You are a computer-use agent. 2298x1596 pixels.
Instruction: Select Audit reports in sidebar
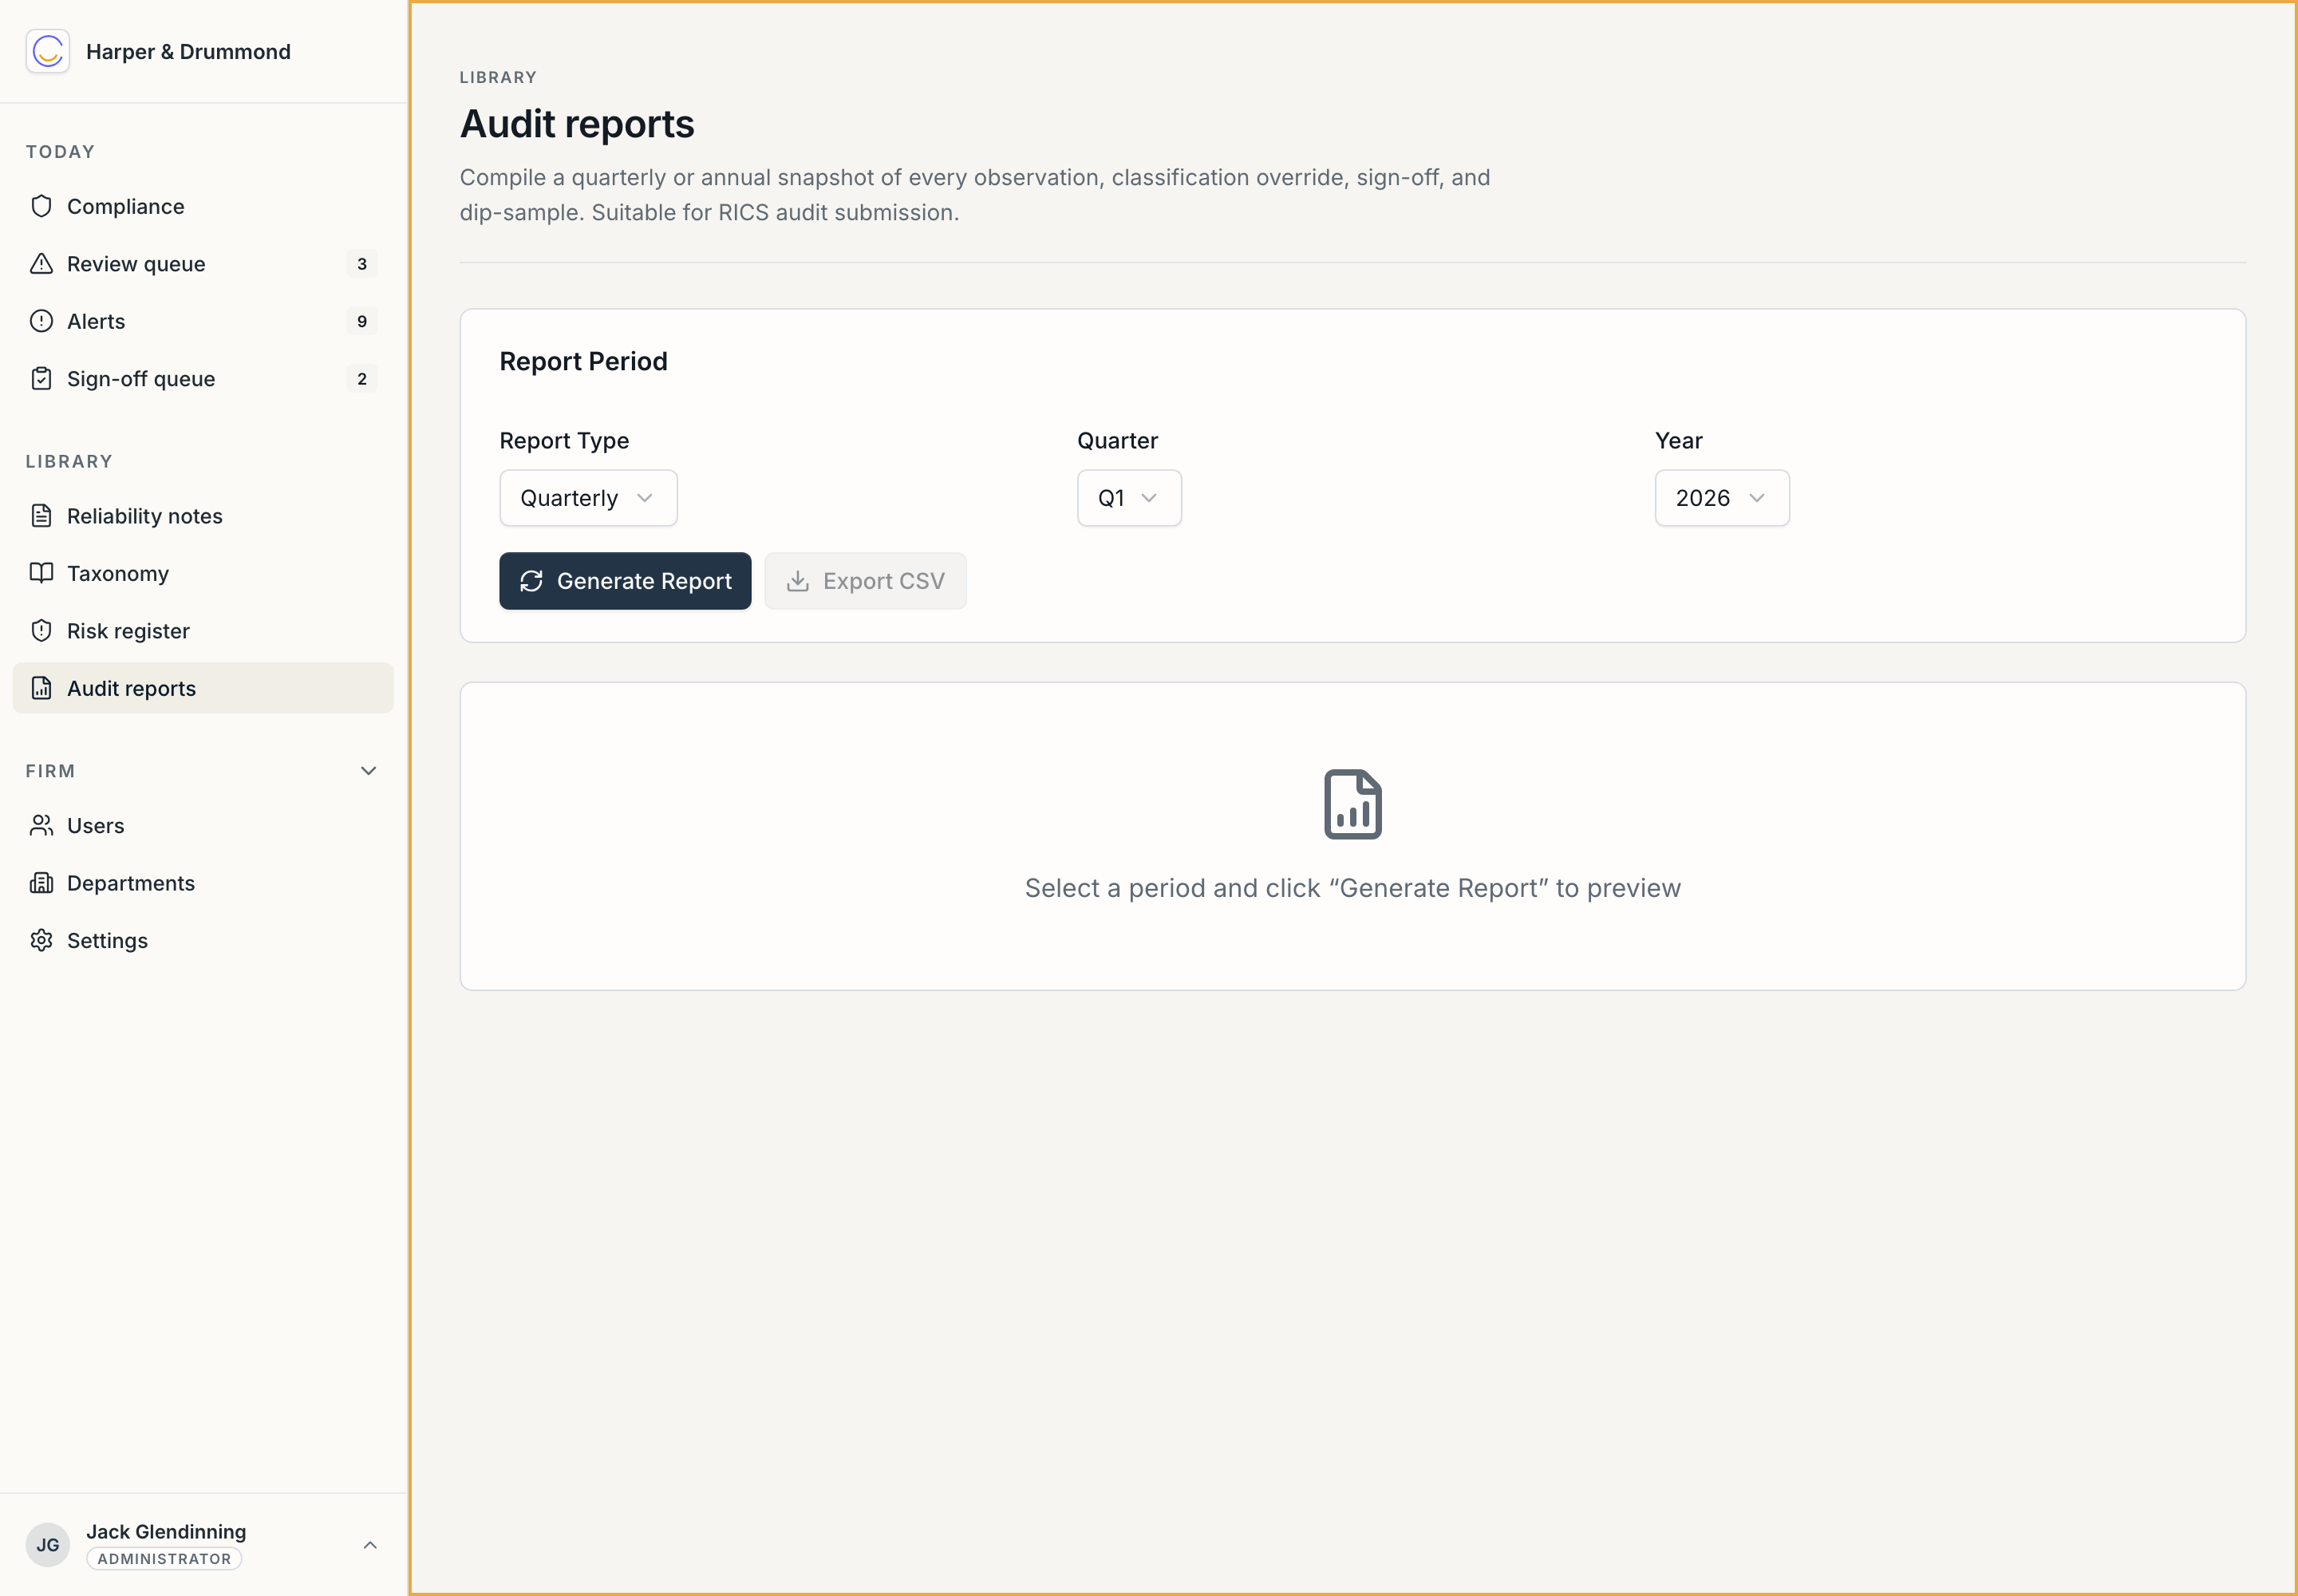pyautogui.click(x=203, y=688)
